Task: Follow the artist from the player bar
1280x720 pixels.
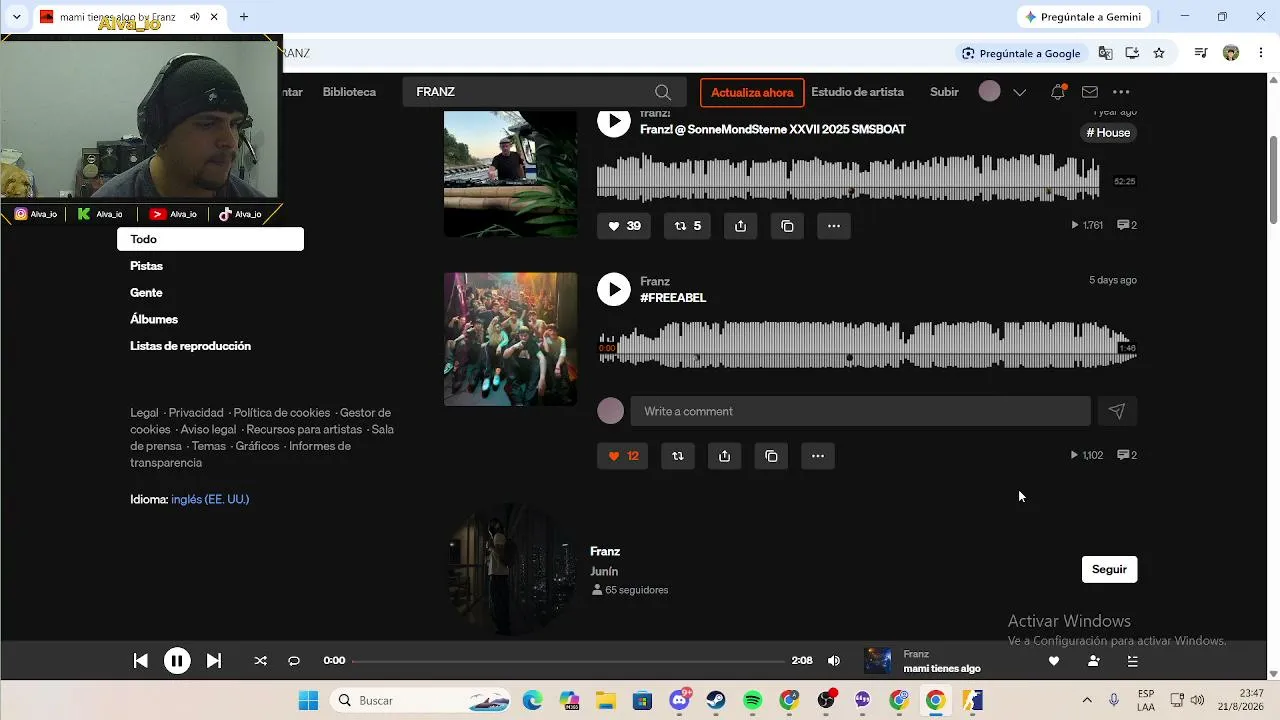Action: click(1093, 661)
